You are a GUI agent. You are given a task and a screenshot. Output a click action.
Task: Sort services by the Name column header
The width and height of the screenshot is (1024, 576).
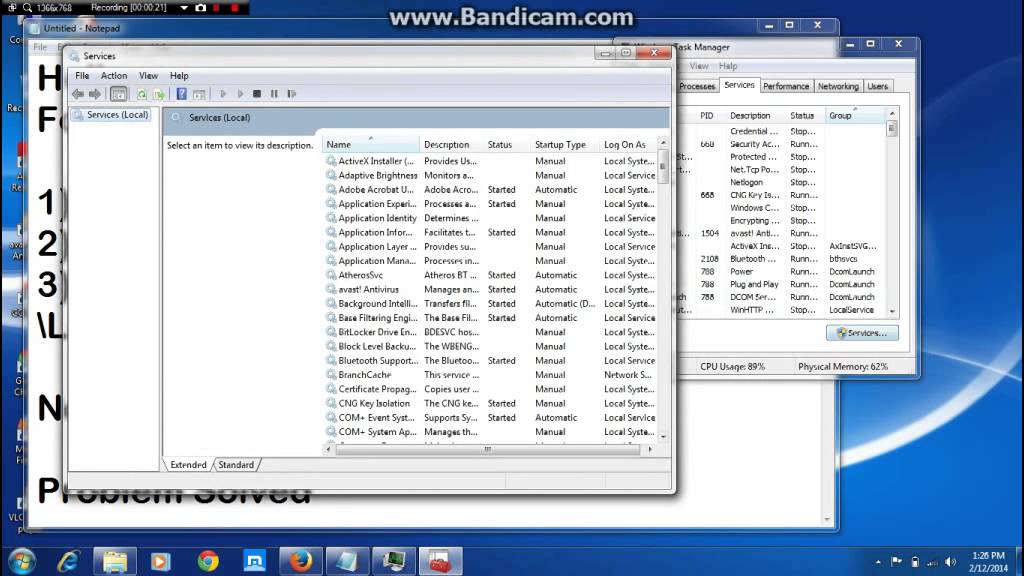click(x=370, y=144)
